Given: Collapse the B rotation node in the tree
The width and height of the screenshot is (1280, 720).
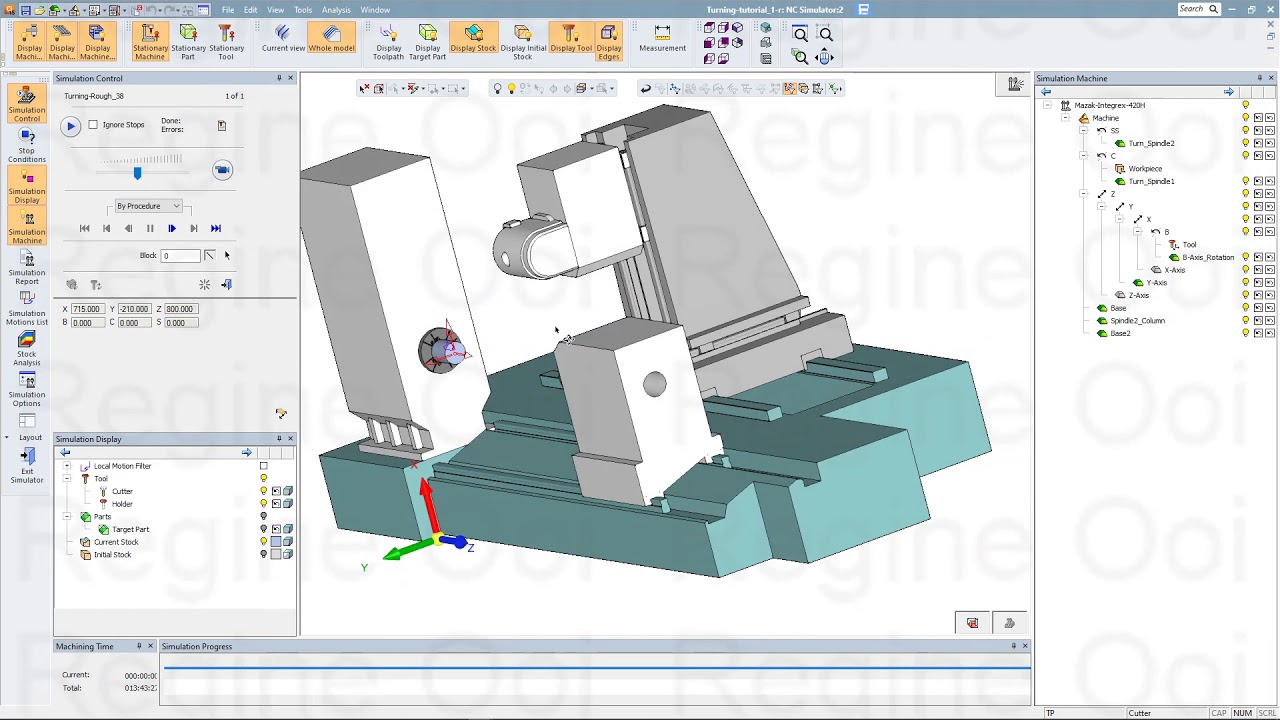Looking at the screenshot, I should pos(1137,232).
